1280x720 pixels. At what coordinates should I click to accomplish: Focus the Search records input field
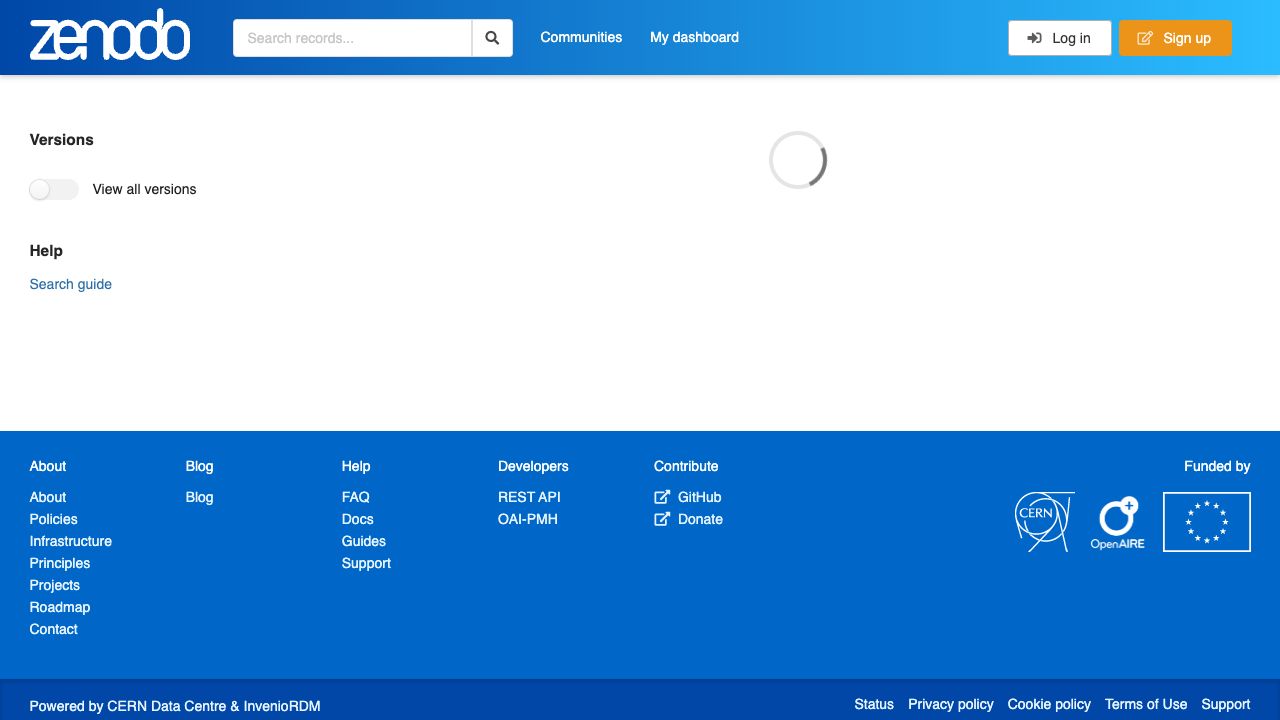click(x=352, y=38)
